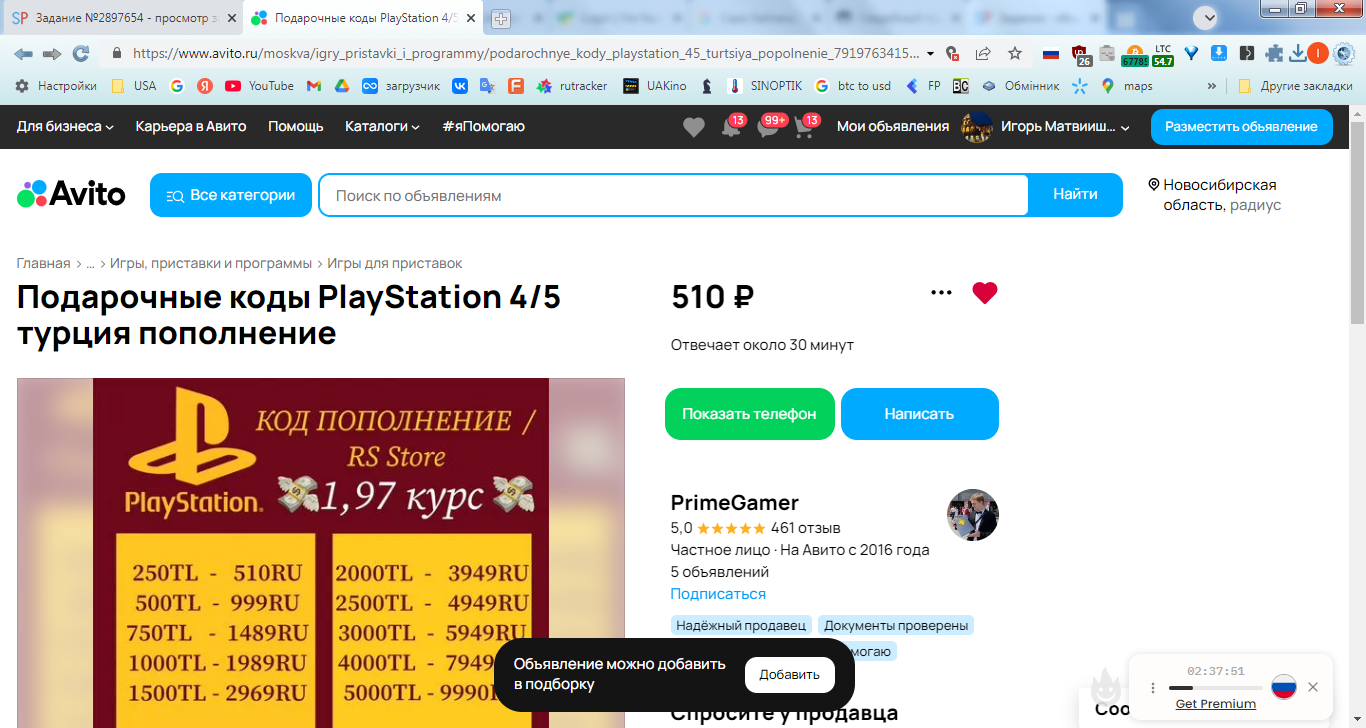Go to Avito home via logo

71,194
